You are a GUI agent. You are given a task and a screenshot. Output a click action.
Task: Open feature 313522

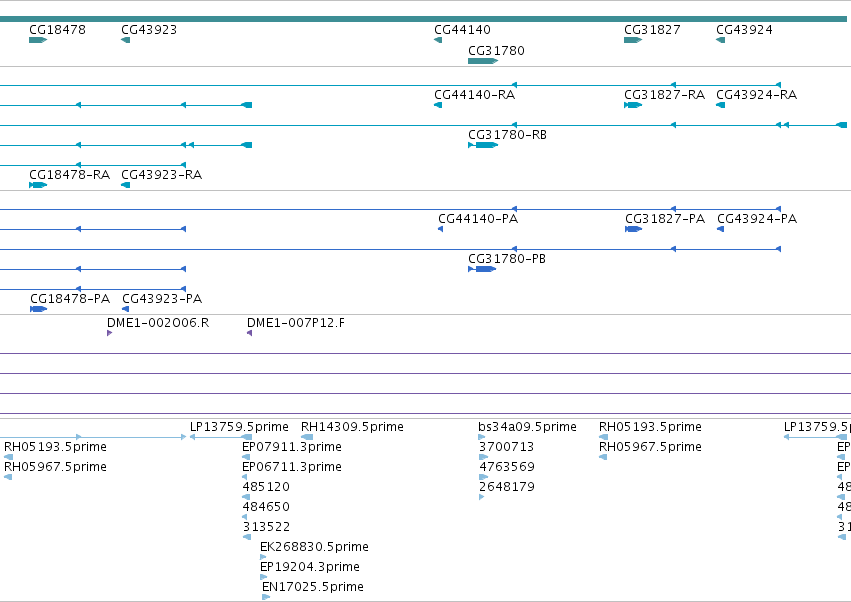266,527
